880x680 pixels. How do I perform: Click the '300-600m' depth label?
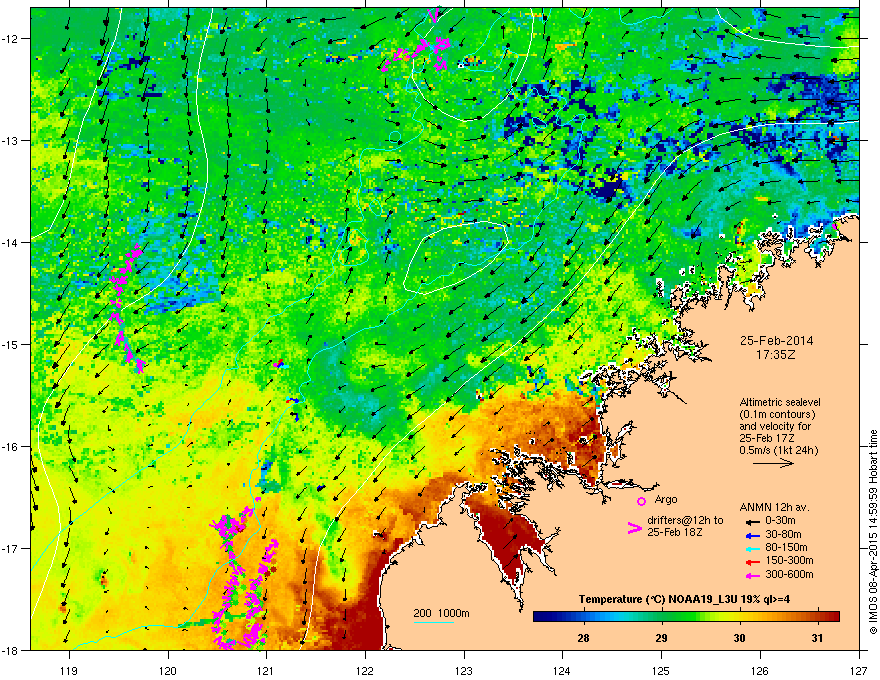click(x=789, y=574)
